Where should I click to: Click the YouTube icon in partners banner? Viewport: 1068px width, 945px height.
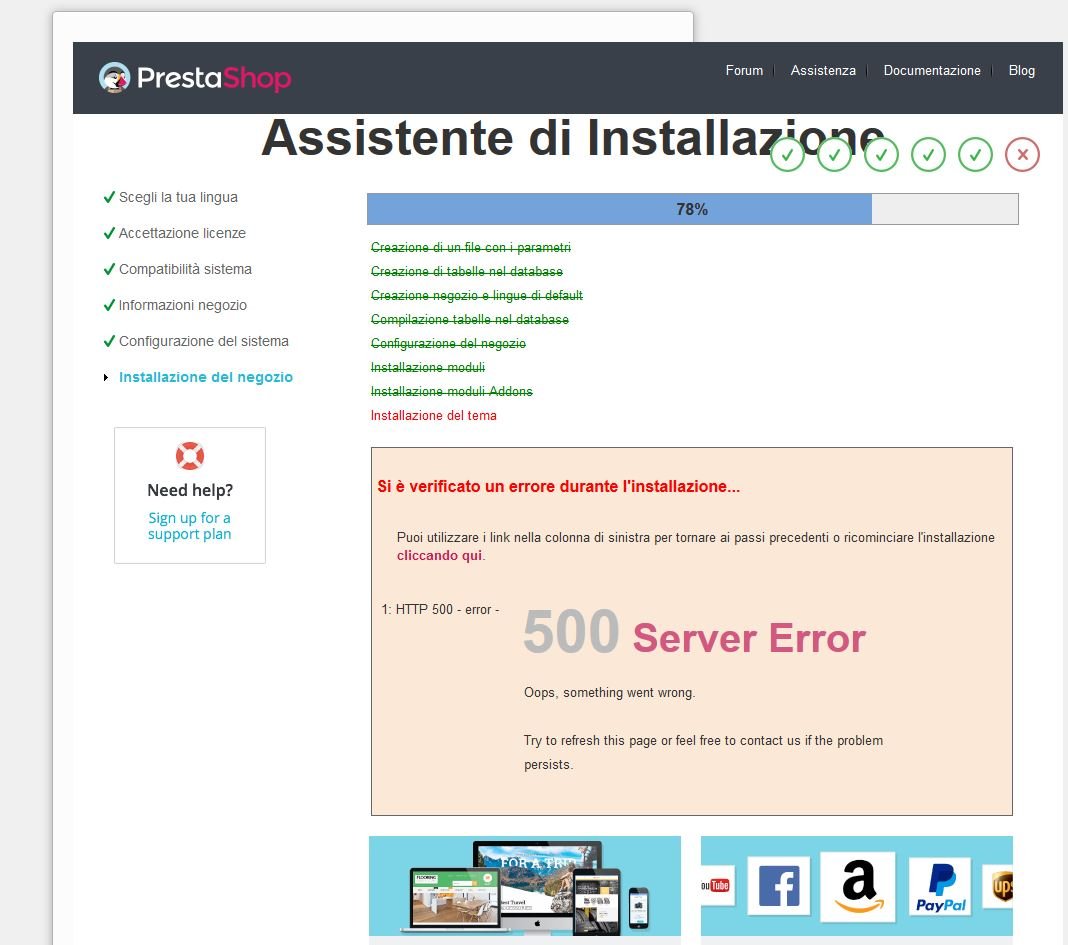717,886
